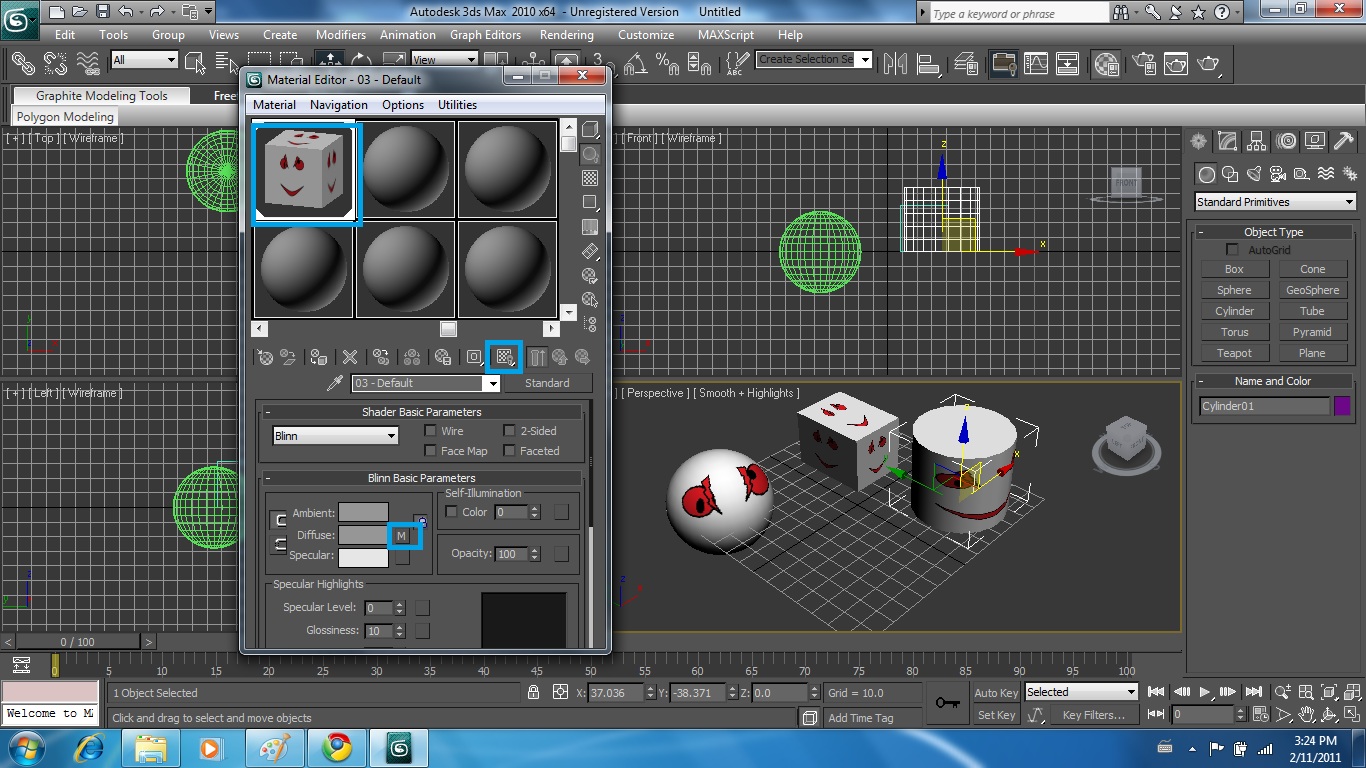
Task: Toggle the Set Key button
Action: (996, 715)
